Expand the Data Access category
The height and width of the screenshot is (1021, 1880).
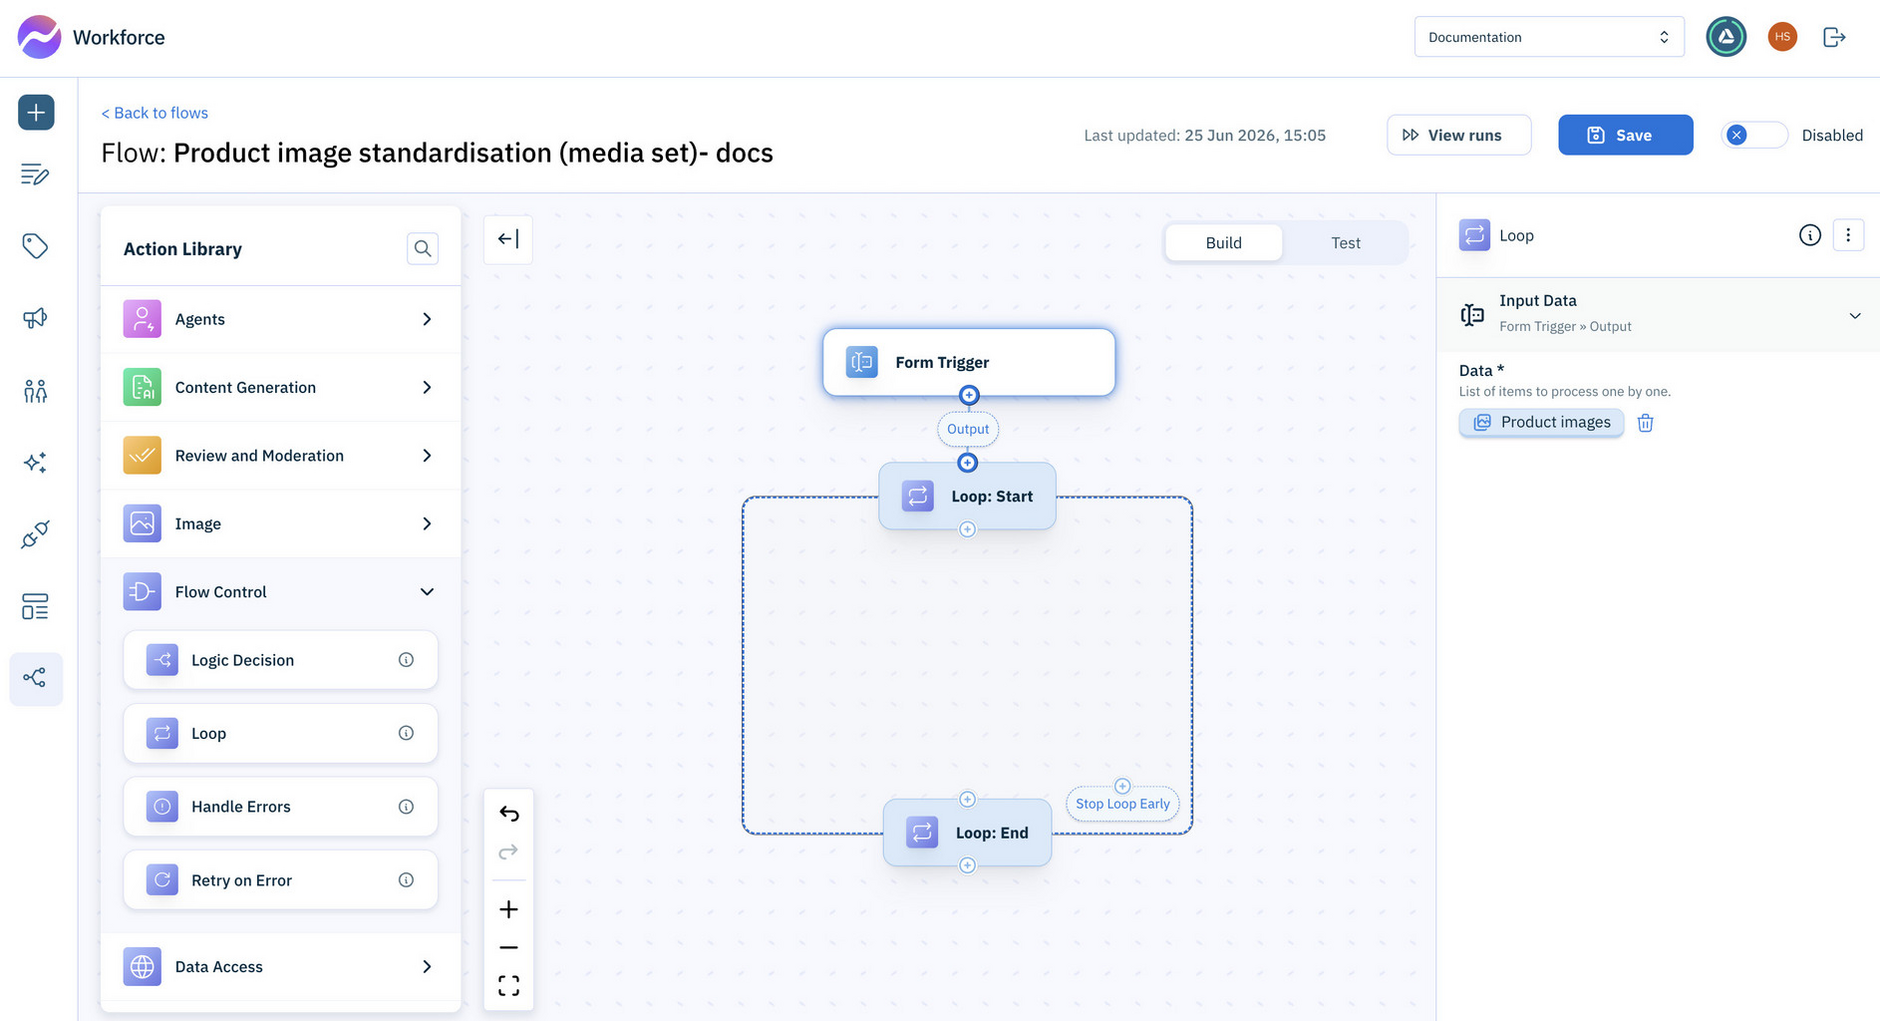(x=281, y=967)
